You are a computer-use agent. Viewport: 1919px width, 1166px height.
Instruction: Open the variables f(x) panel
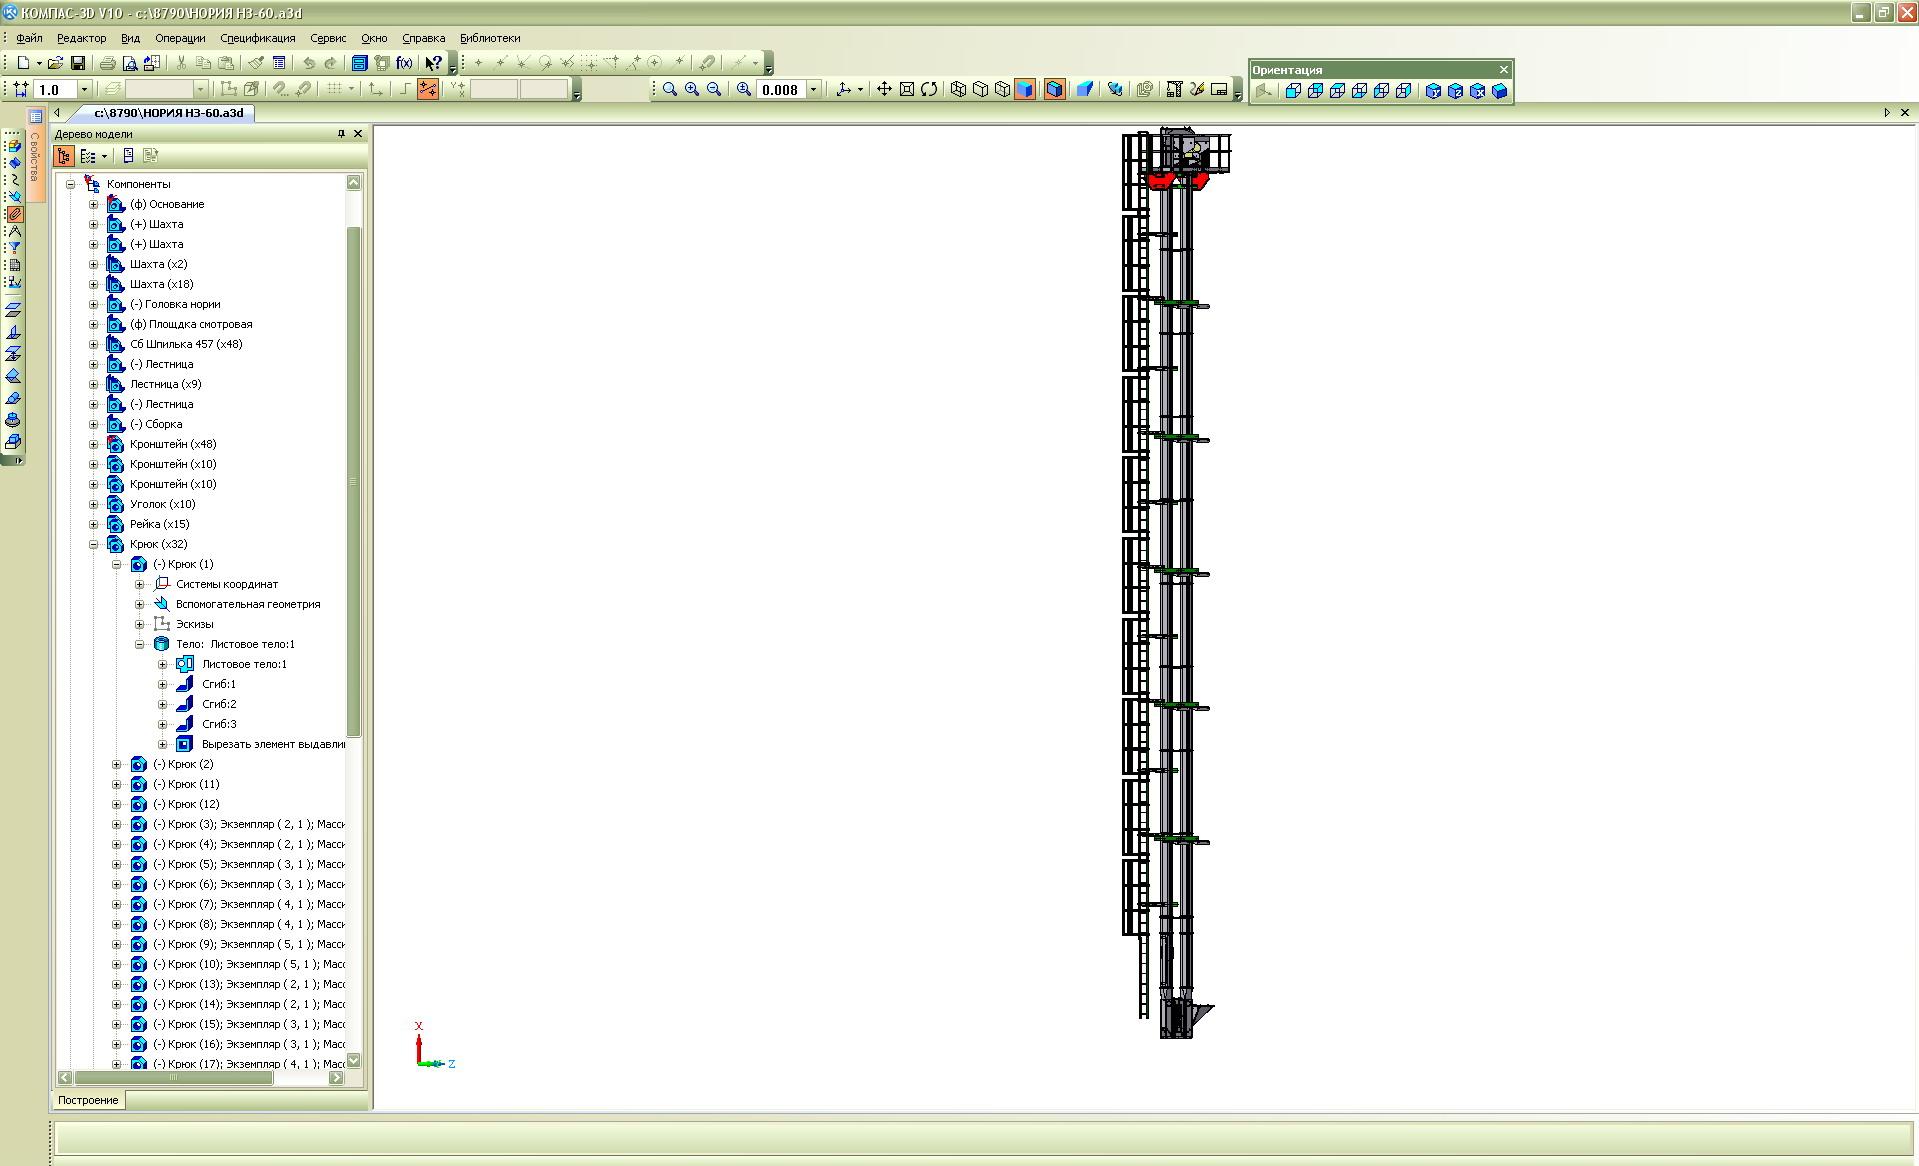[404, 63]
